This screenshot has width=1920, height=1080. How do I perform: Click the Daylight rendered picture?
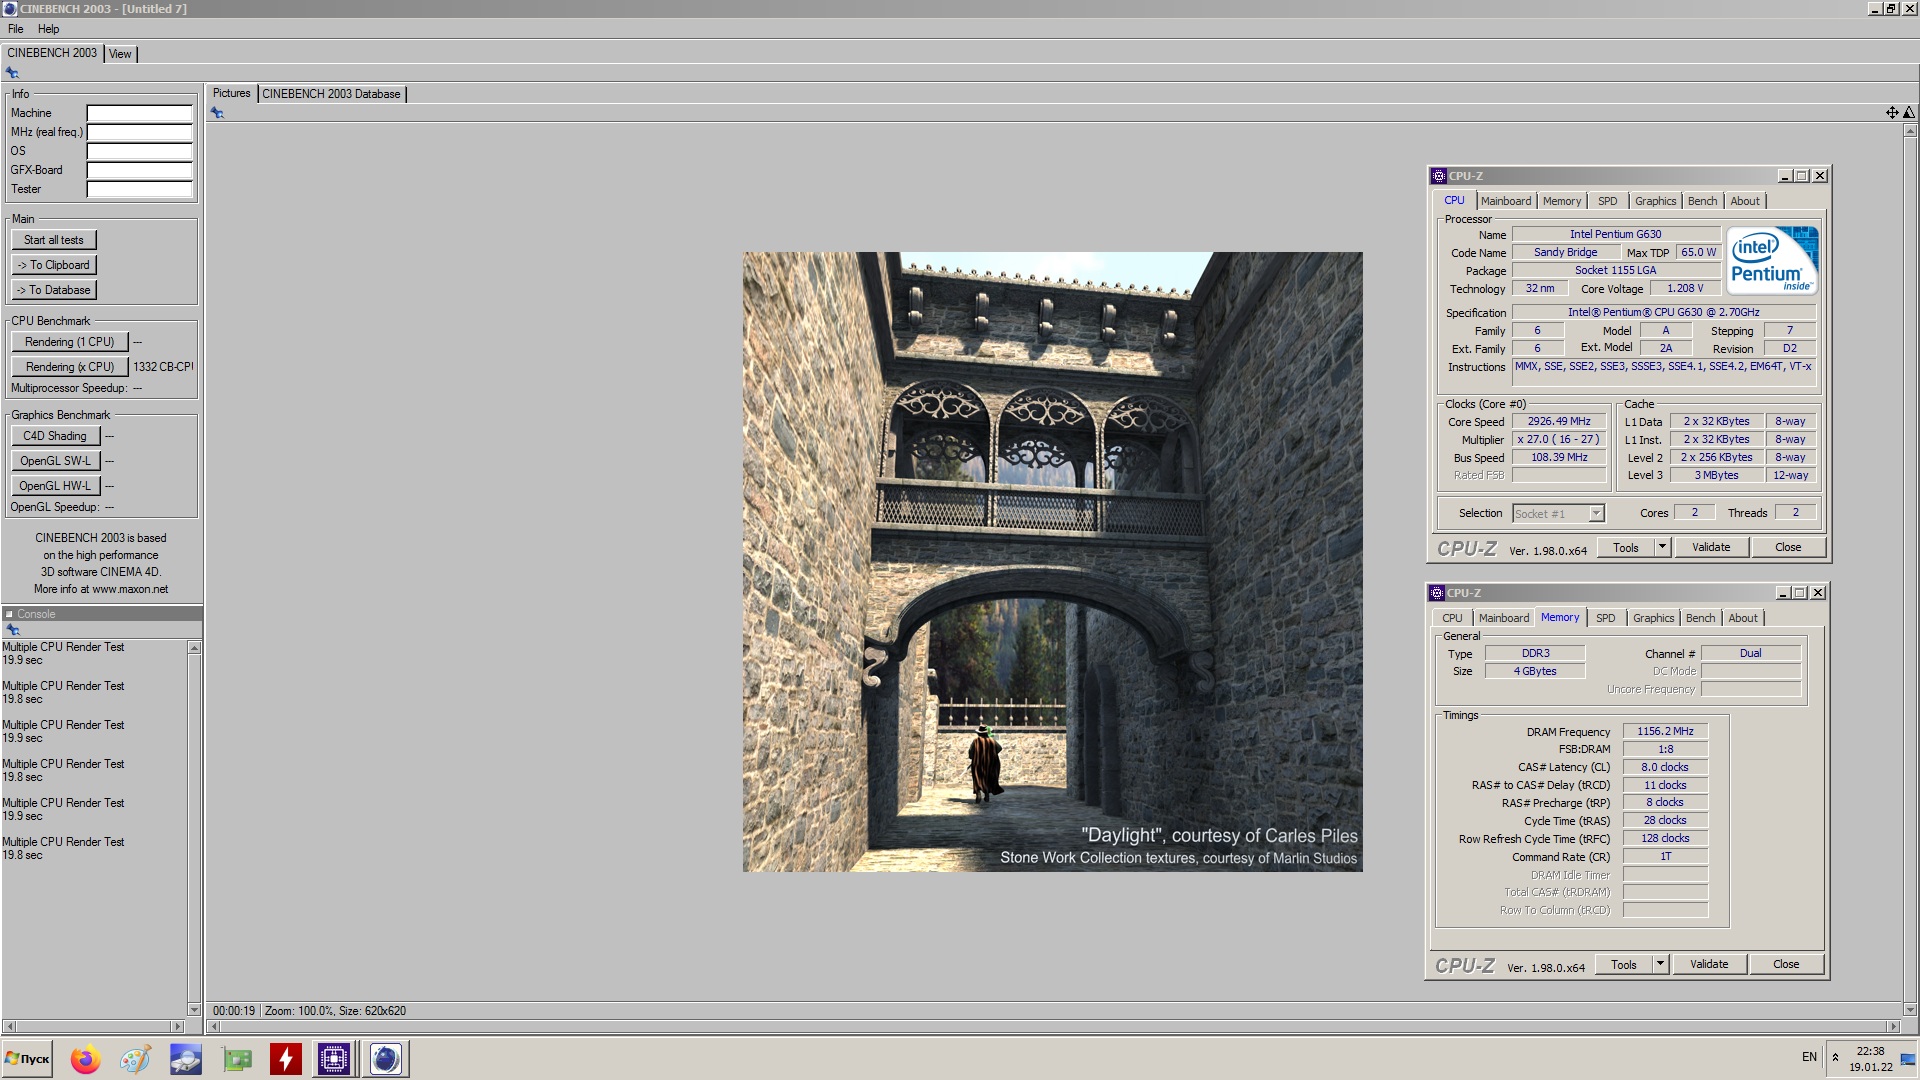click(1052, 562)
